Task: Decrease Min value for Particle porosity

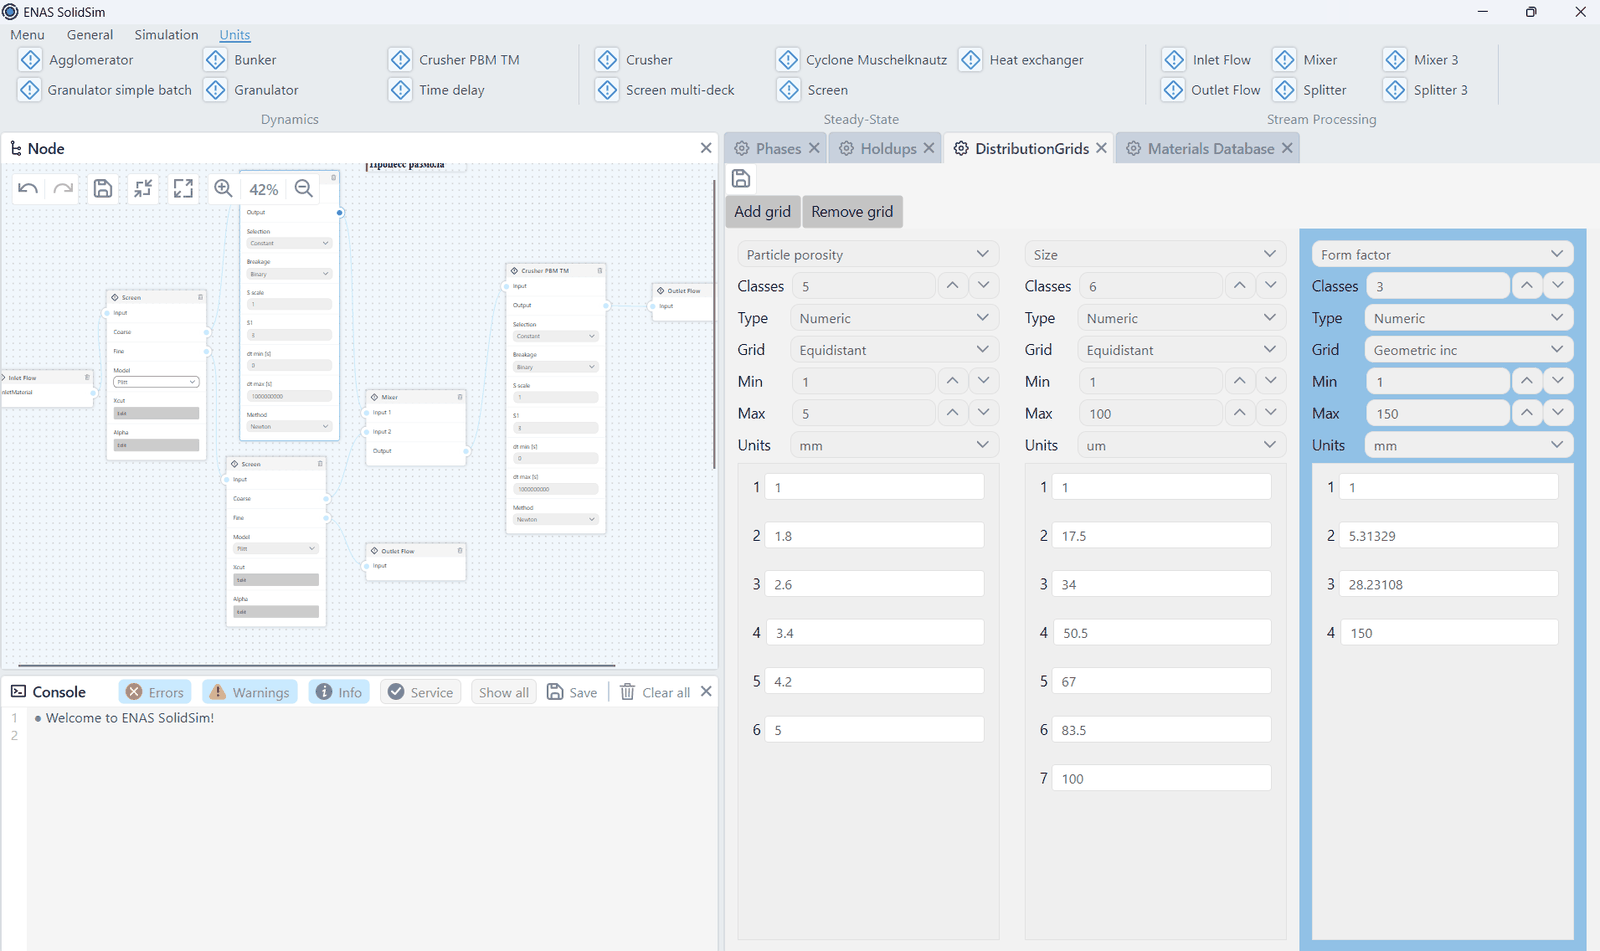Action: click(983, 381)
